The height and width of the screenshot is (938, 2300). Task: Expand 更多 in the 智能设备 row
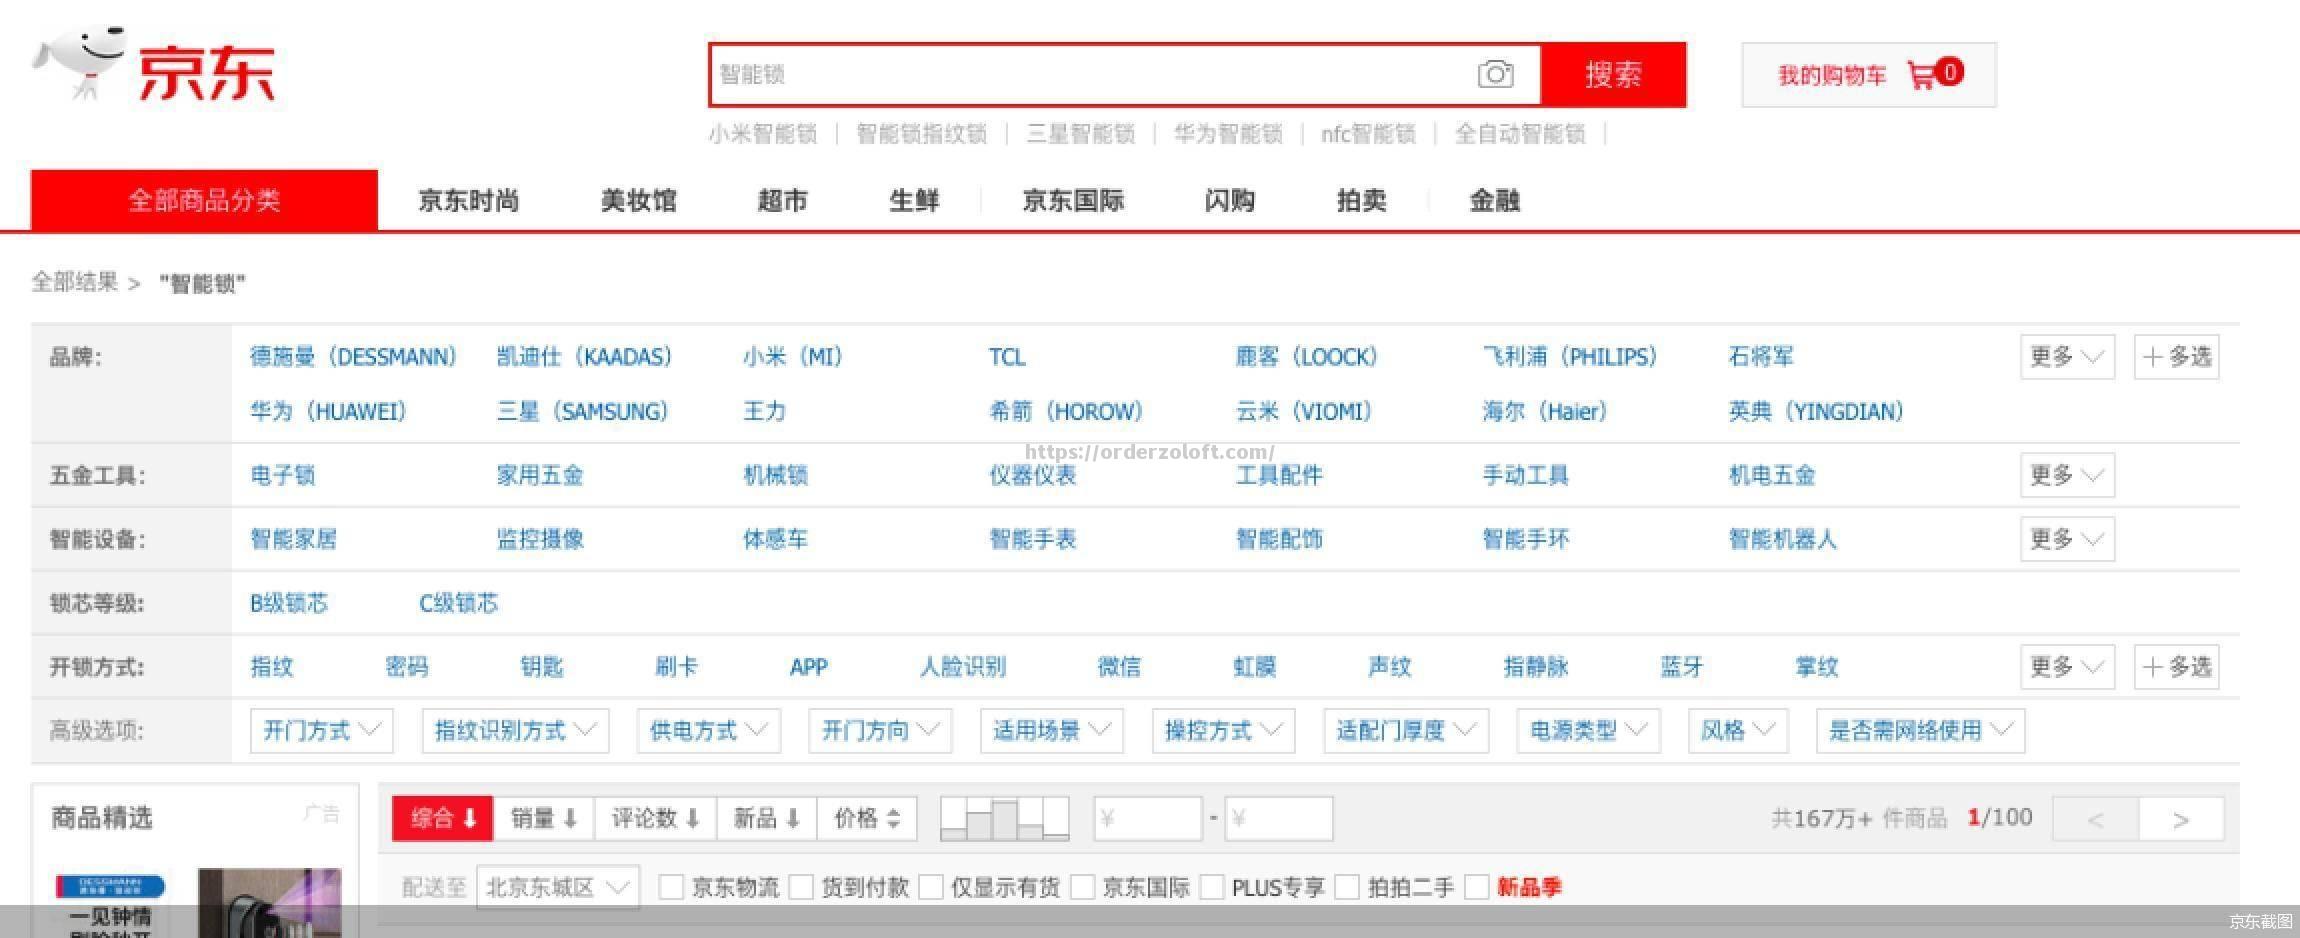click(2067, 539)
